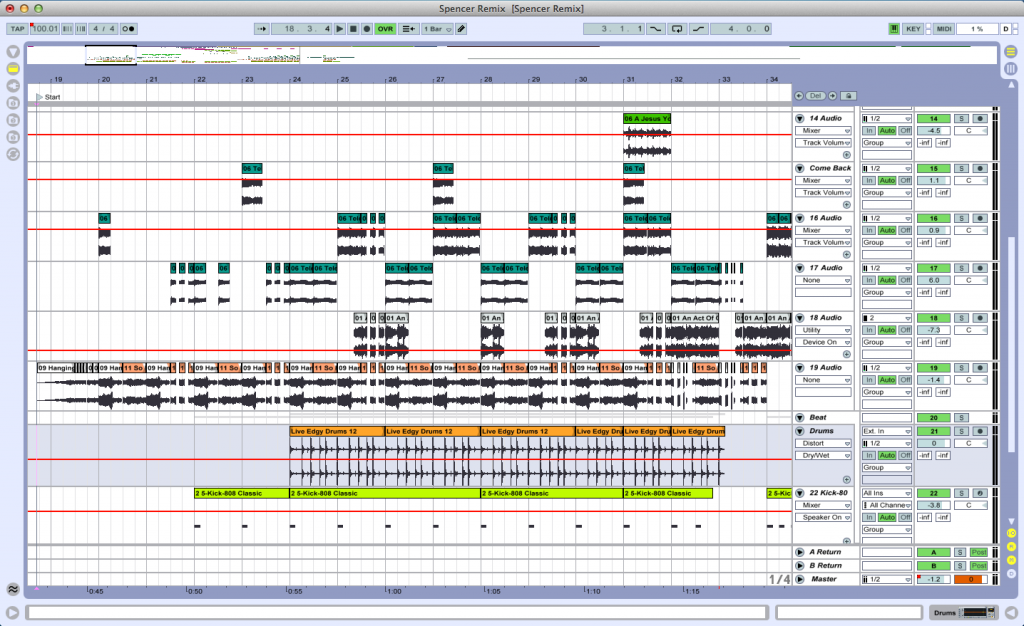
Task: Click the Back to Arrangement button
Action: (409, 29)
